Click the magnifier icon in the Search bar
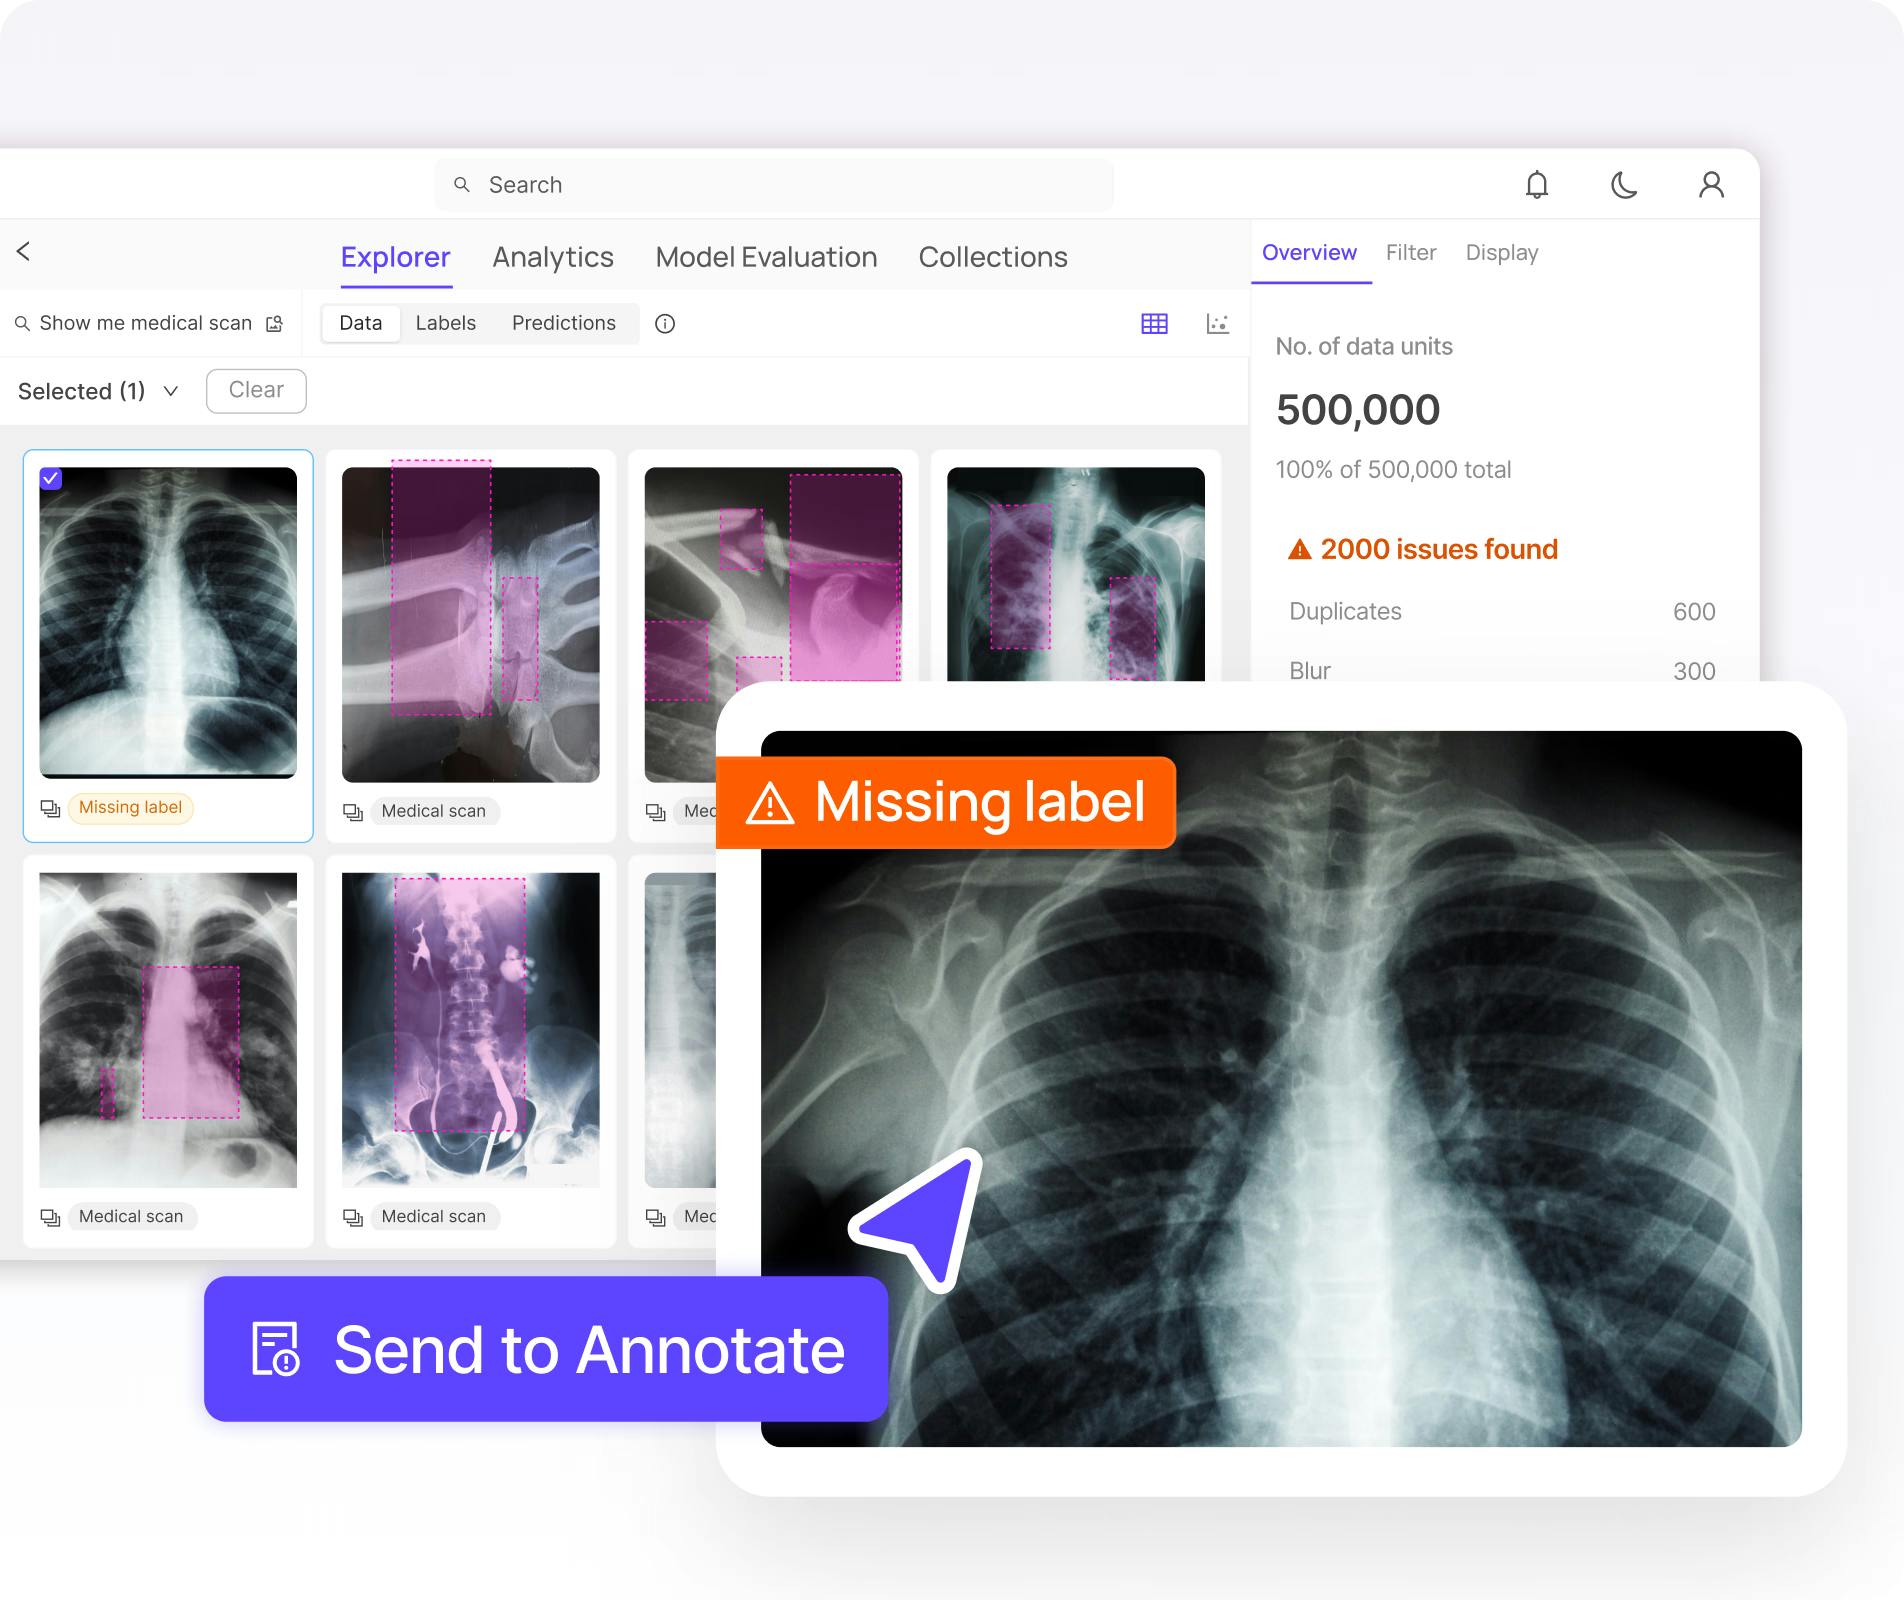This screenshot has width=1904, height=1600. click(x=462, y=185)
